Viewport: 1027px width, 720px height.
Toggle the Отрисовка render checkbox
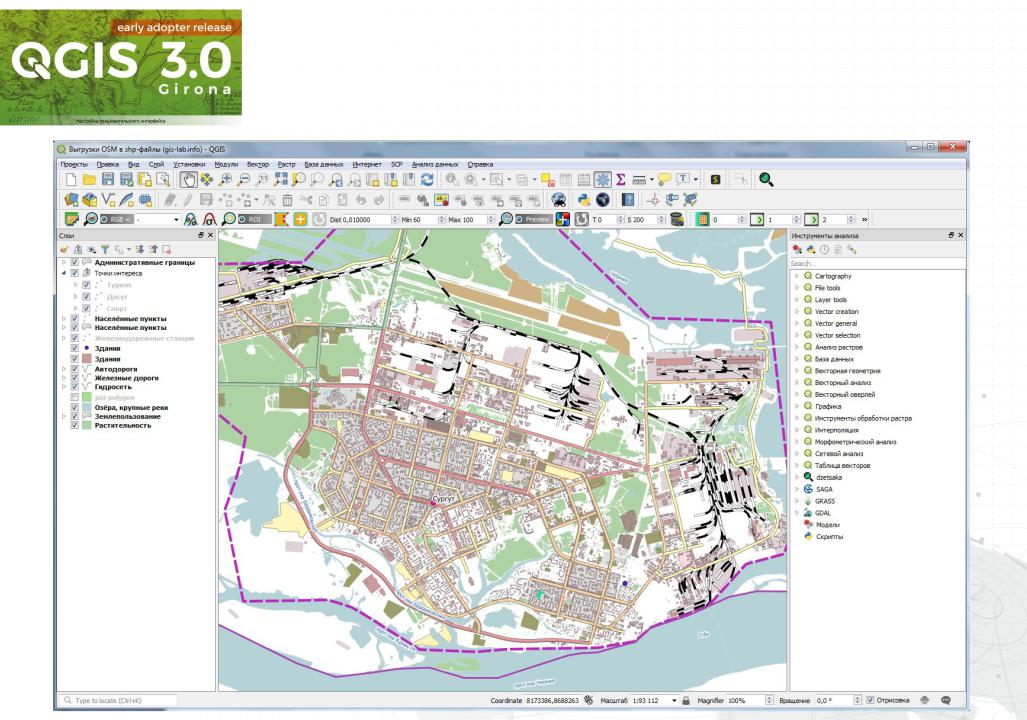pyautogui.click(x=870, y=700)
